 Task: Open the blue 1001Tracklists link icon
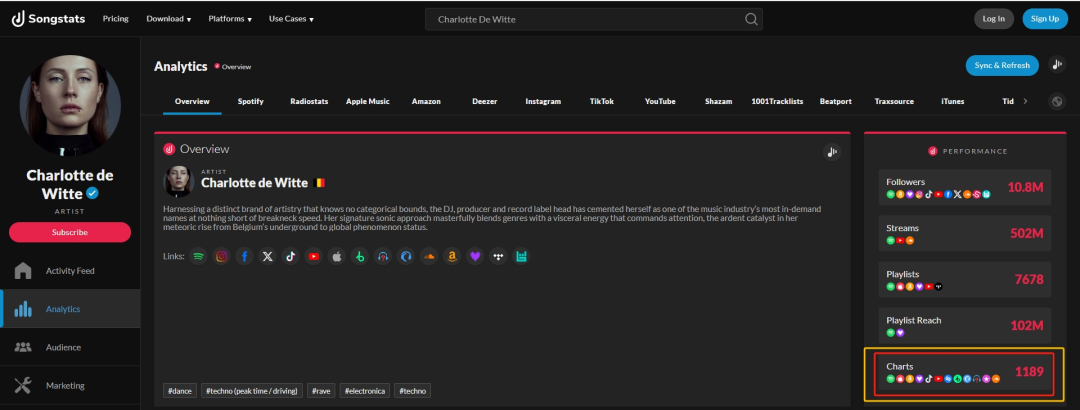coord(406,256)
